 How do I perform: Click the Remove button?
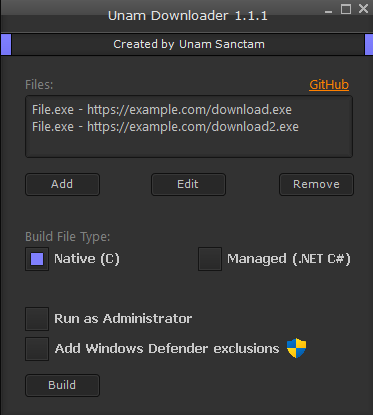pos(316,184)
